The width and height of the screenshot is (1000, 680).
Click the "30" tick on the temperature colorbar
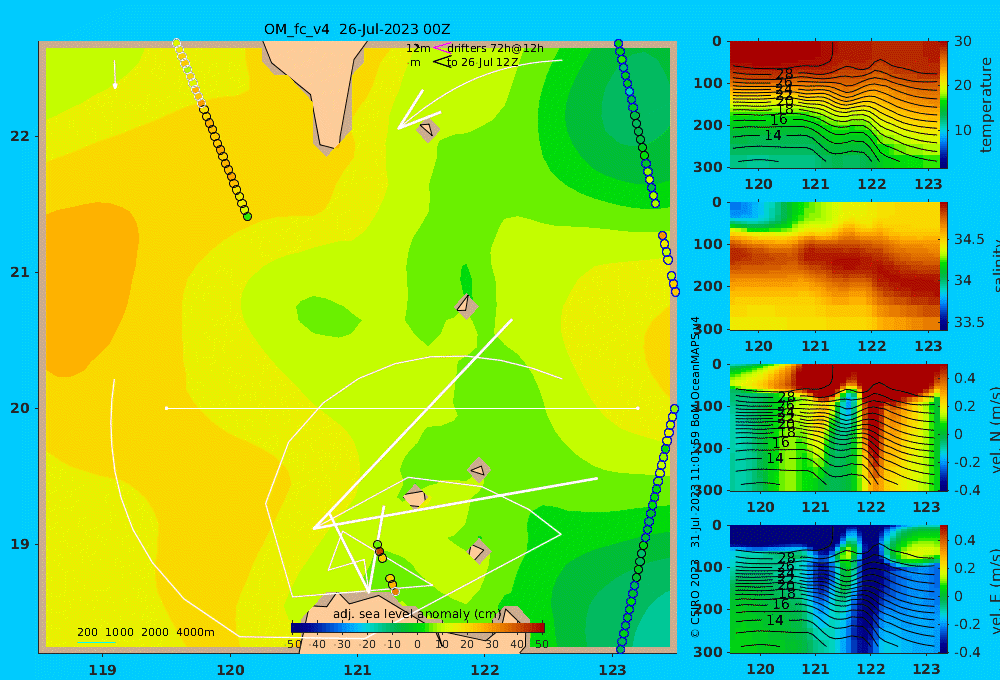point(963,41)
